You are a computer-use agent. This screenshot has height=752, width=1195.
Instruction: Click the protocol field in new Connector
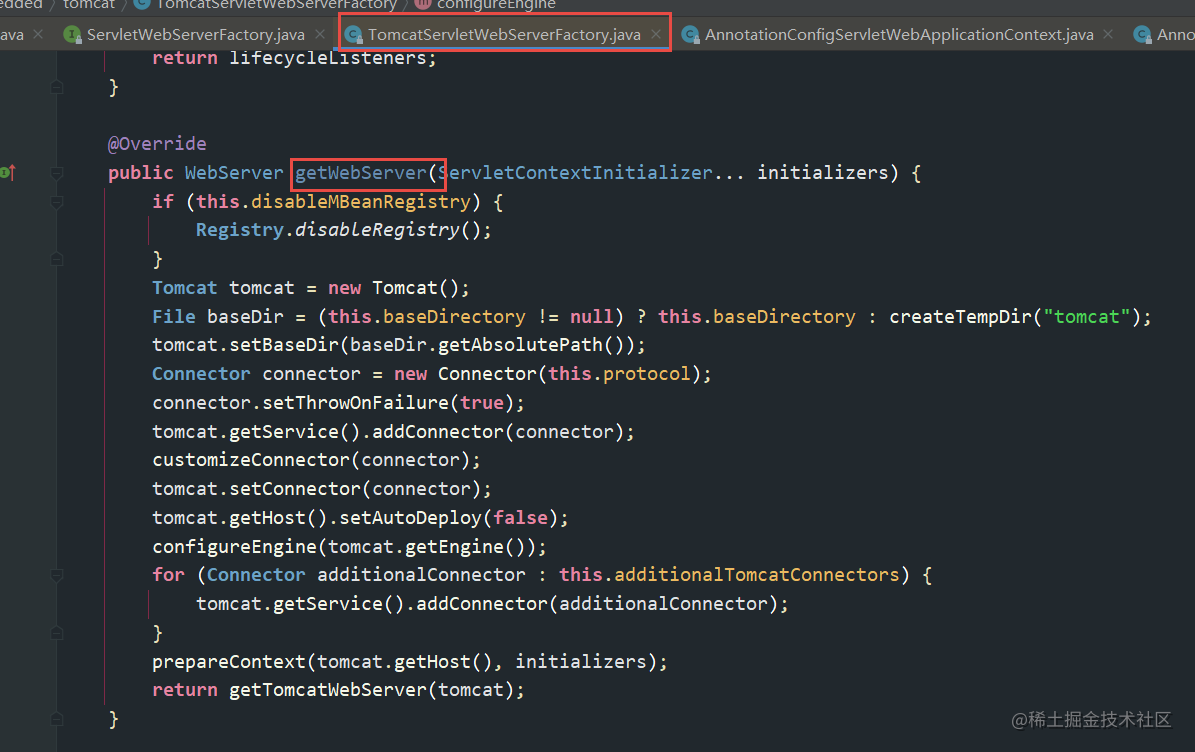(646, 374)
